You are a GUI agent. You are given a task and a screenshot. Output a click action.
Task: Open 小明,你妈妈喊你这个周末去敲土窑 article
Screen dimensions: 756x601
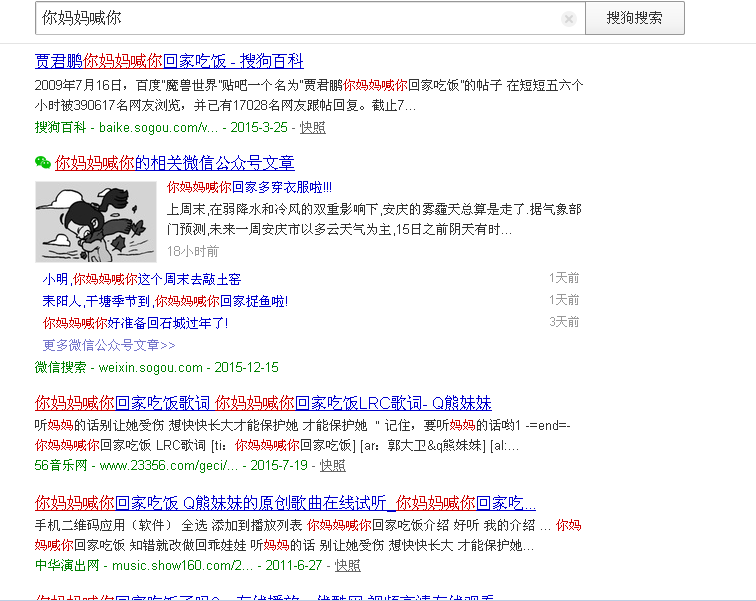(141, 279)
